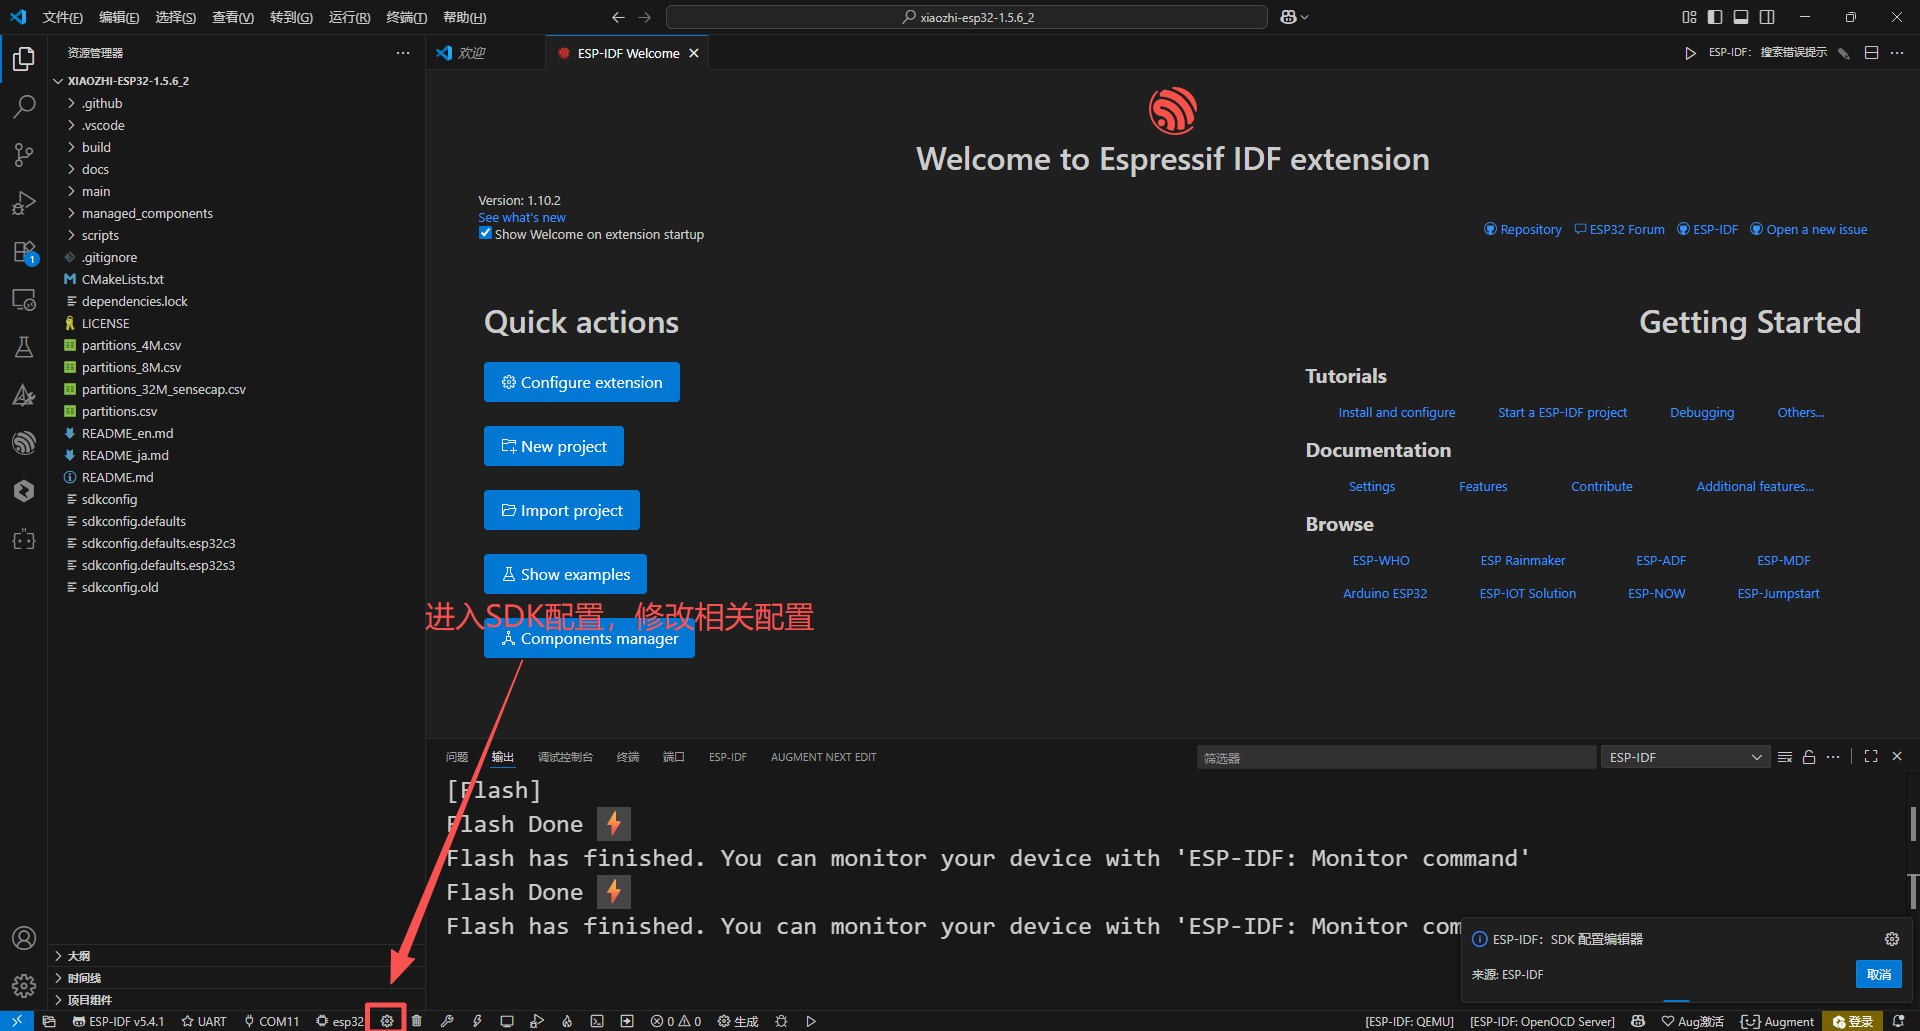This screenshot has width=1920, height=1031.
Task: Open the Extensions view
Action: pyautogui.click(x=24, y=251)
